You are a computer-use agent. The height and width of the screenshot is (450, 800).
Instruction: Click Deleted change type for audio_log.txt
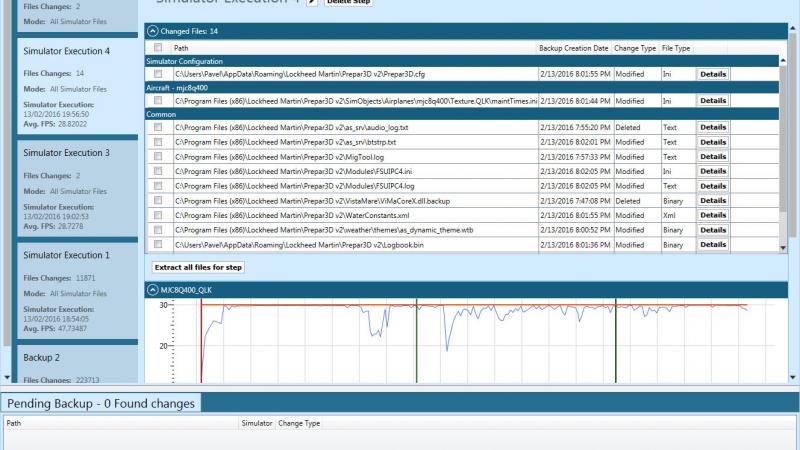click(x=628, y=128)
